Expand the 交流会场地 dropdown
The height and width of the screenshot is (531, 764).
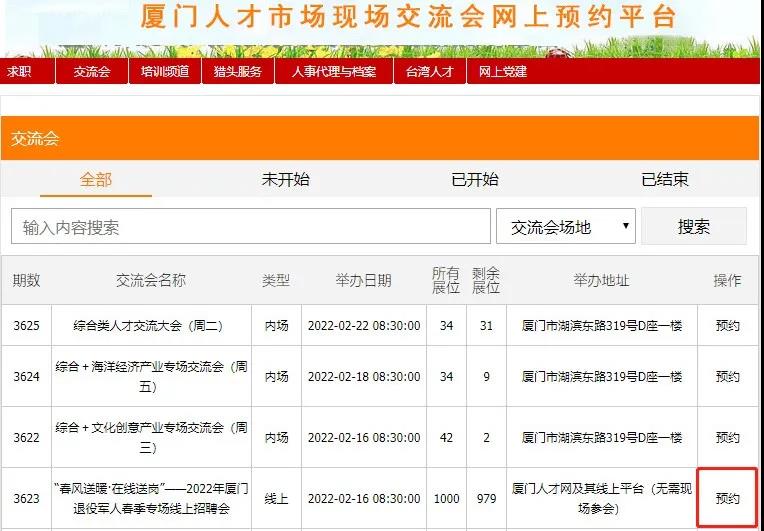[x=566, y=227]
